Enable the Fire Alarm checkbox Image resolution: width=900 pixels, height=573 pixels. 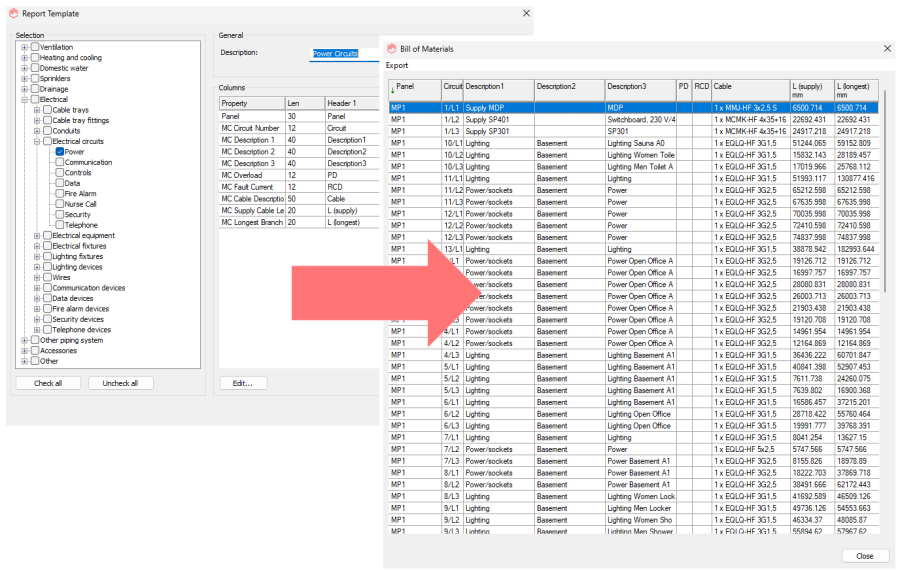coord(60,193)
